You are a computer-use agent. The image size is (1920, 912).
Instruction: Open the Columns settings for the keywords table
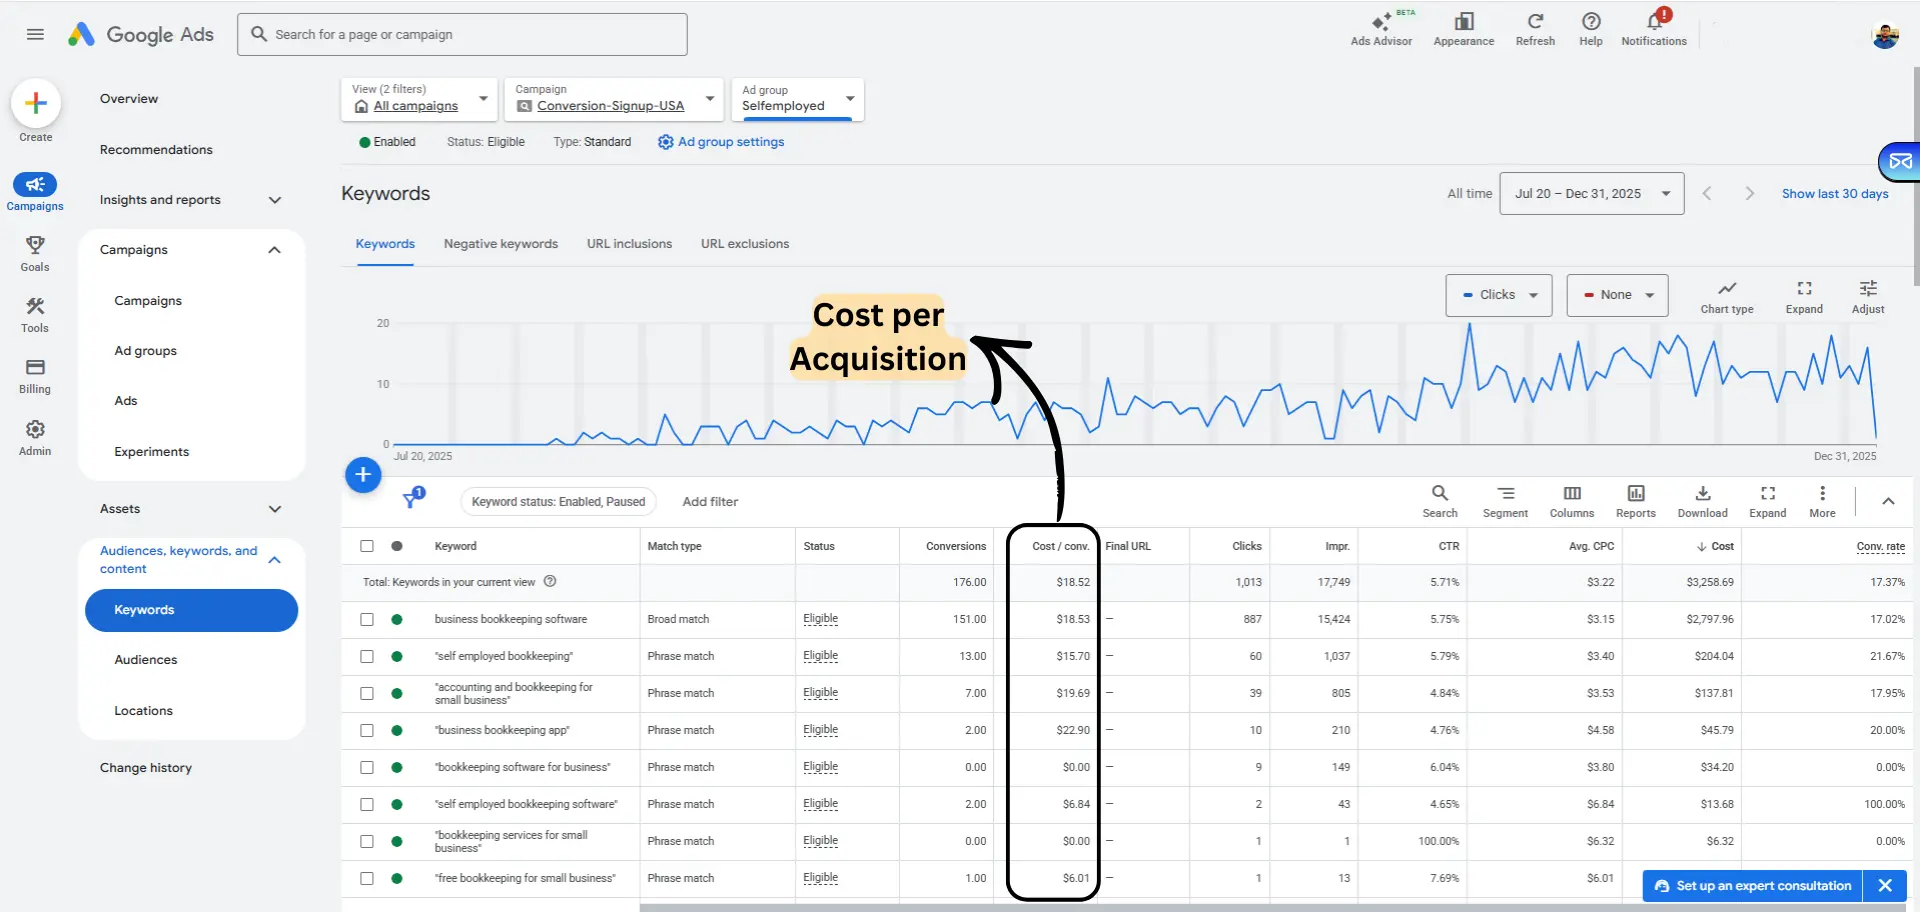pyautogui.click(x=1571, y=500)
